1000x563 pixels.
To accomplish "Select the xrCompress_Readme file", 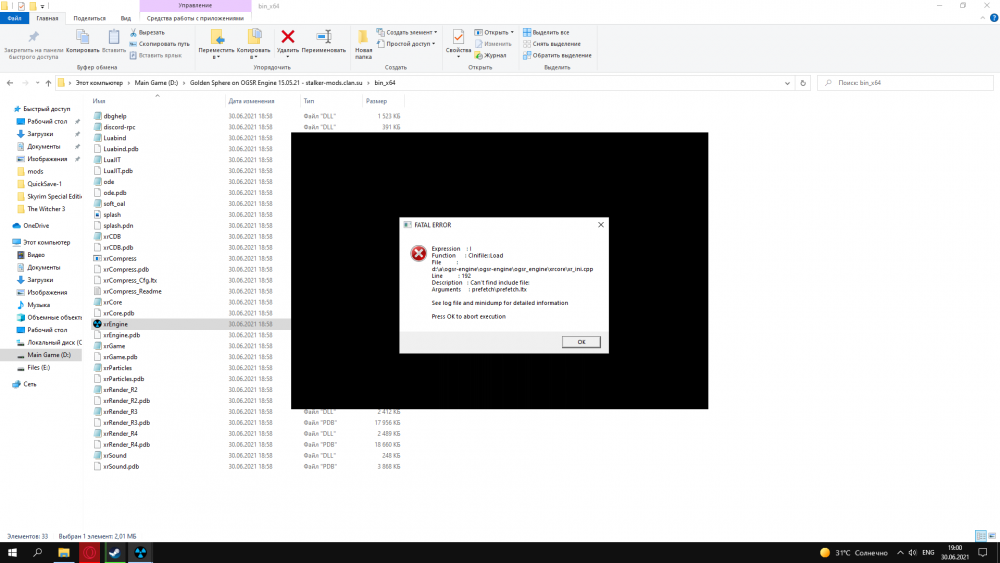I will 132,291.
